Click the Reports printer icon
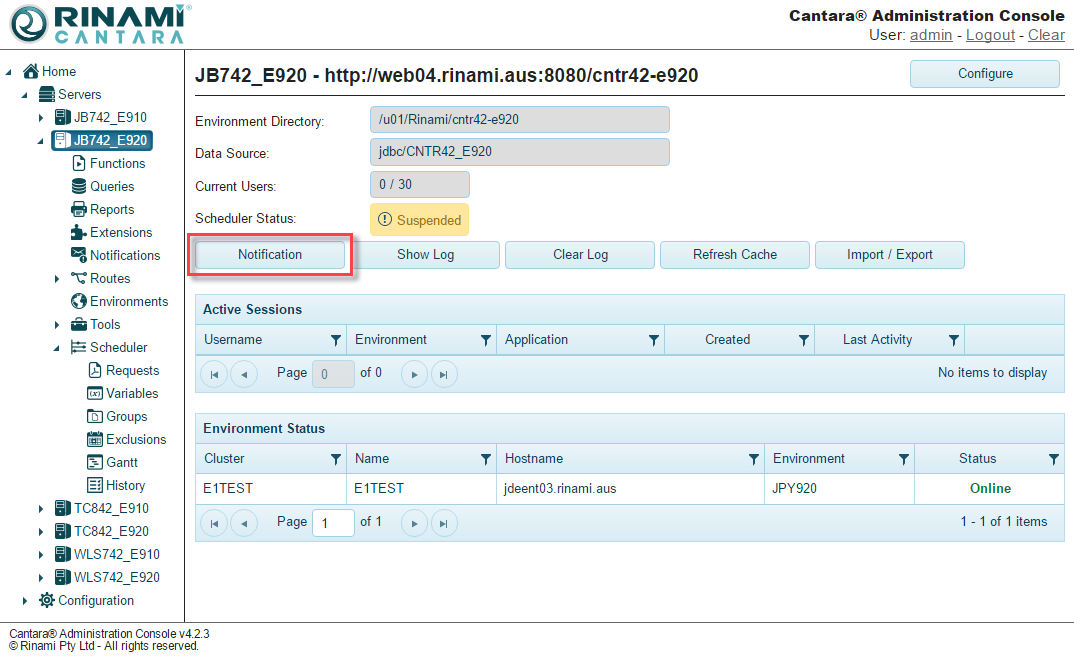This screenshot has height=672, width=1074. 79,209
